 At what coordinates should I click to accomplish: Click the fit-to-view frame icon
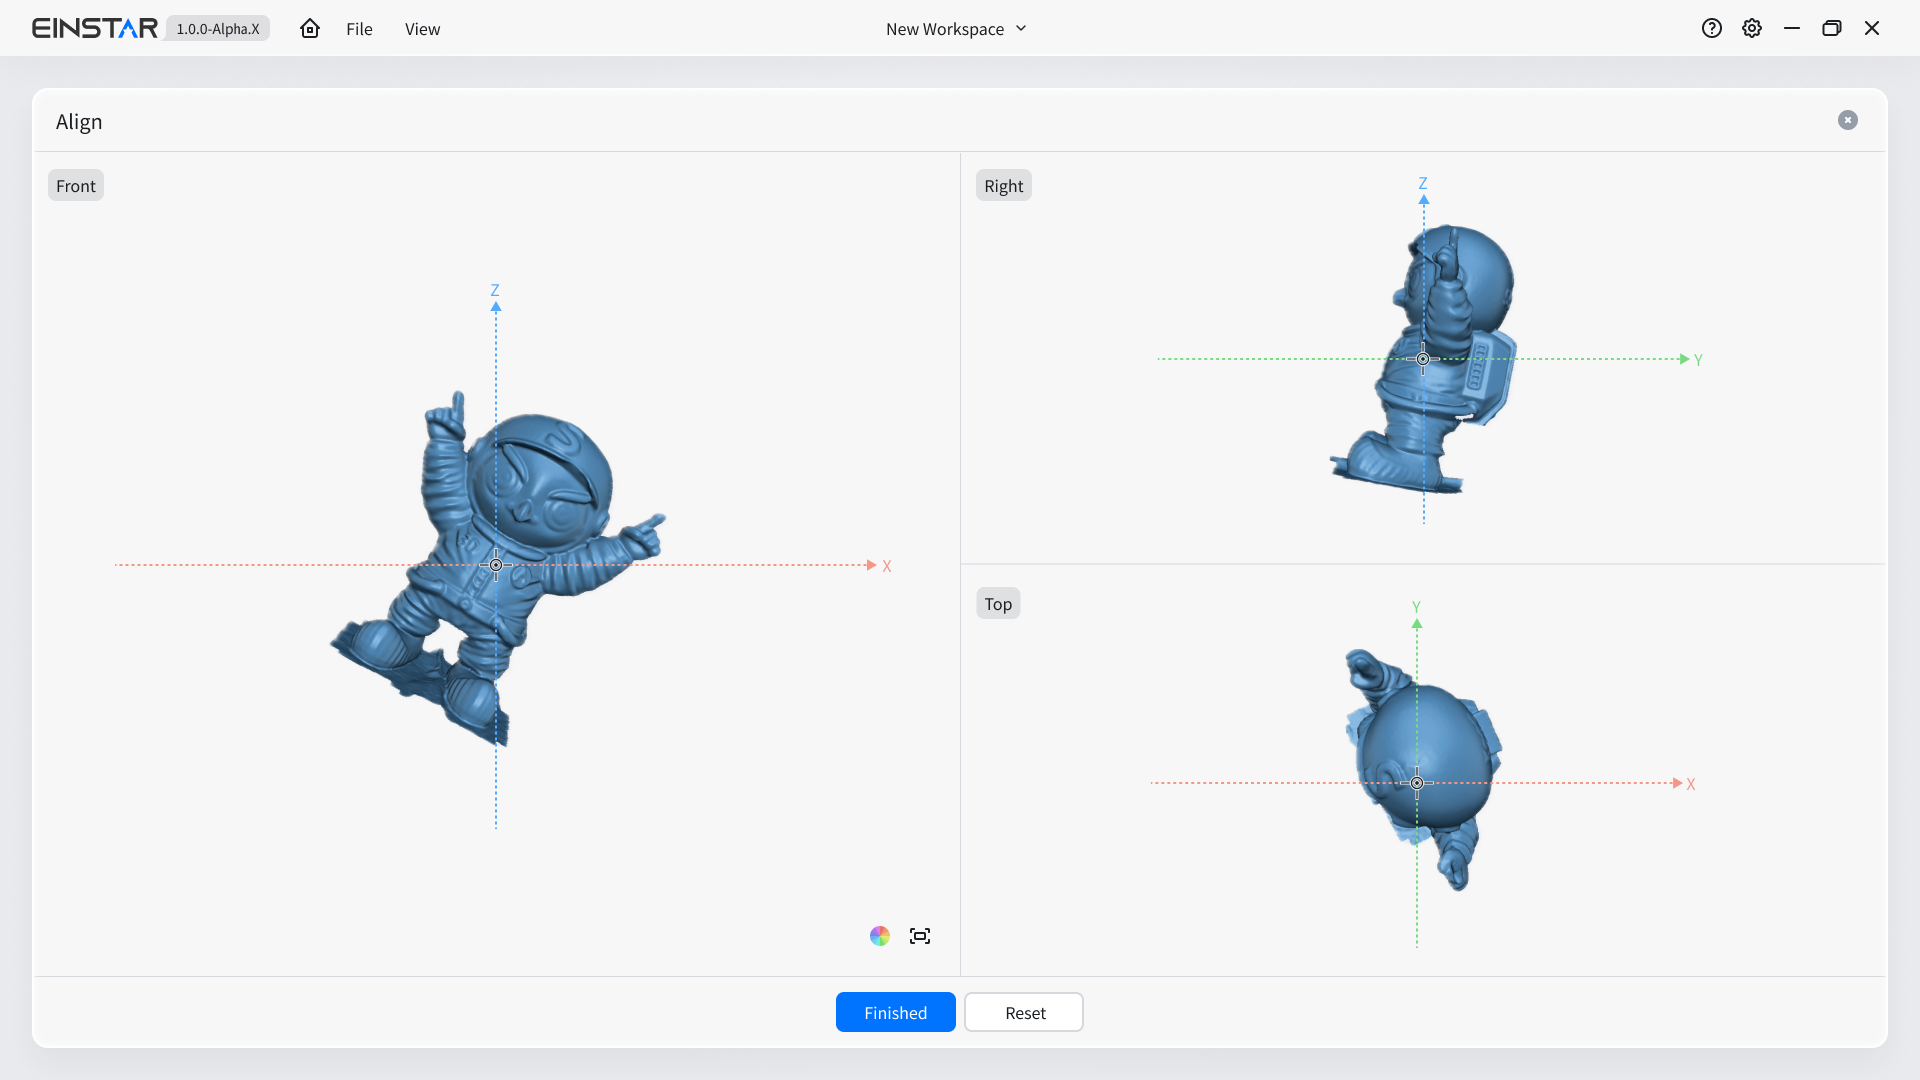tap(920, 936)
